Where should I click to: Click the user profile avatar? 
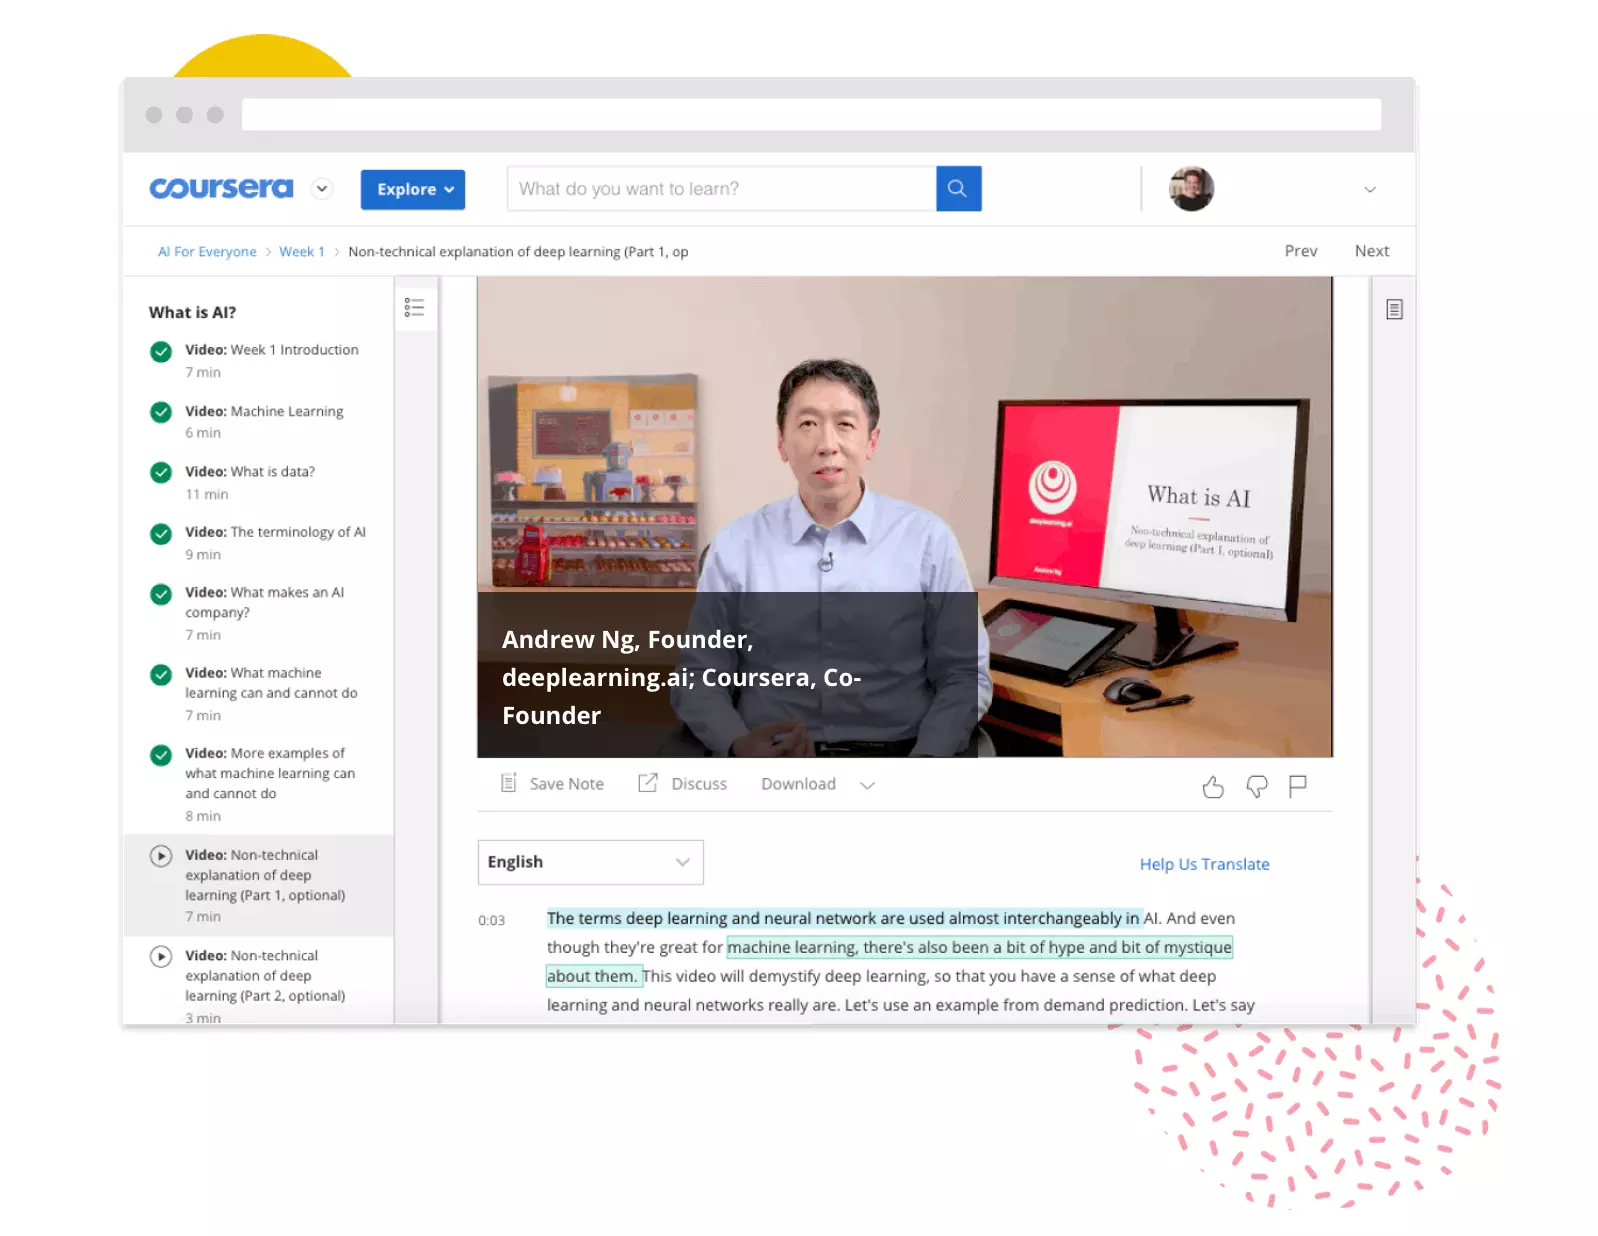(1191, 189)
